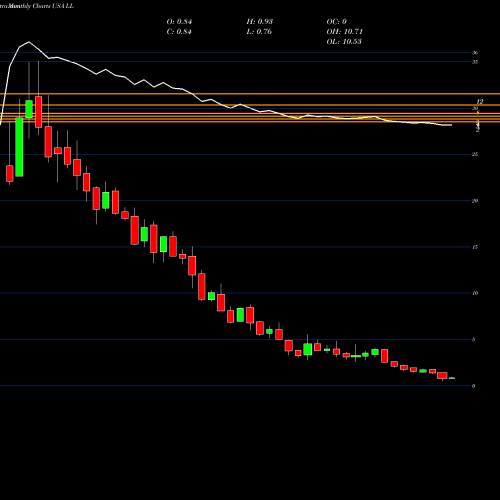Click the 'OH: 10.71' readout
This screenshot has width=500, height=500.
[345, 32]
